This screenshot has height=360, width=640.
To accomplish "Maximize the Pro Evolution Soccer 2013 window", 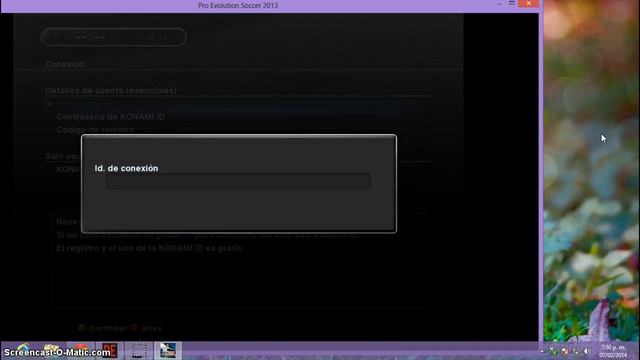I will 511,3.
